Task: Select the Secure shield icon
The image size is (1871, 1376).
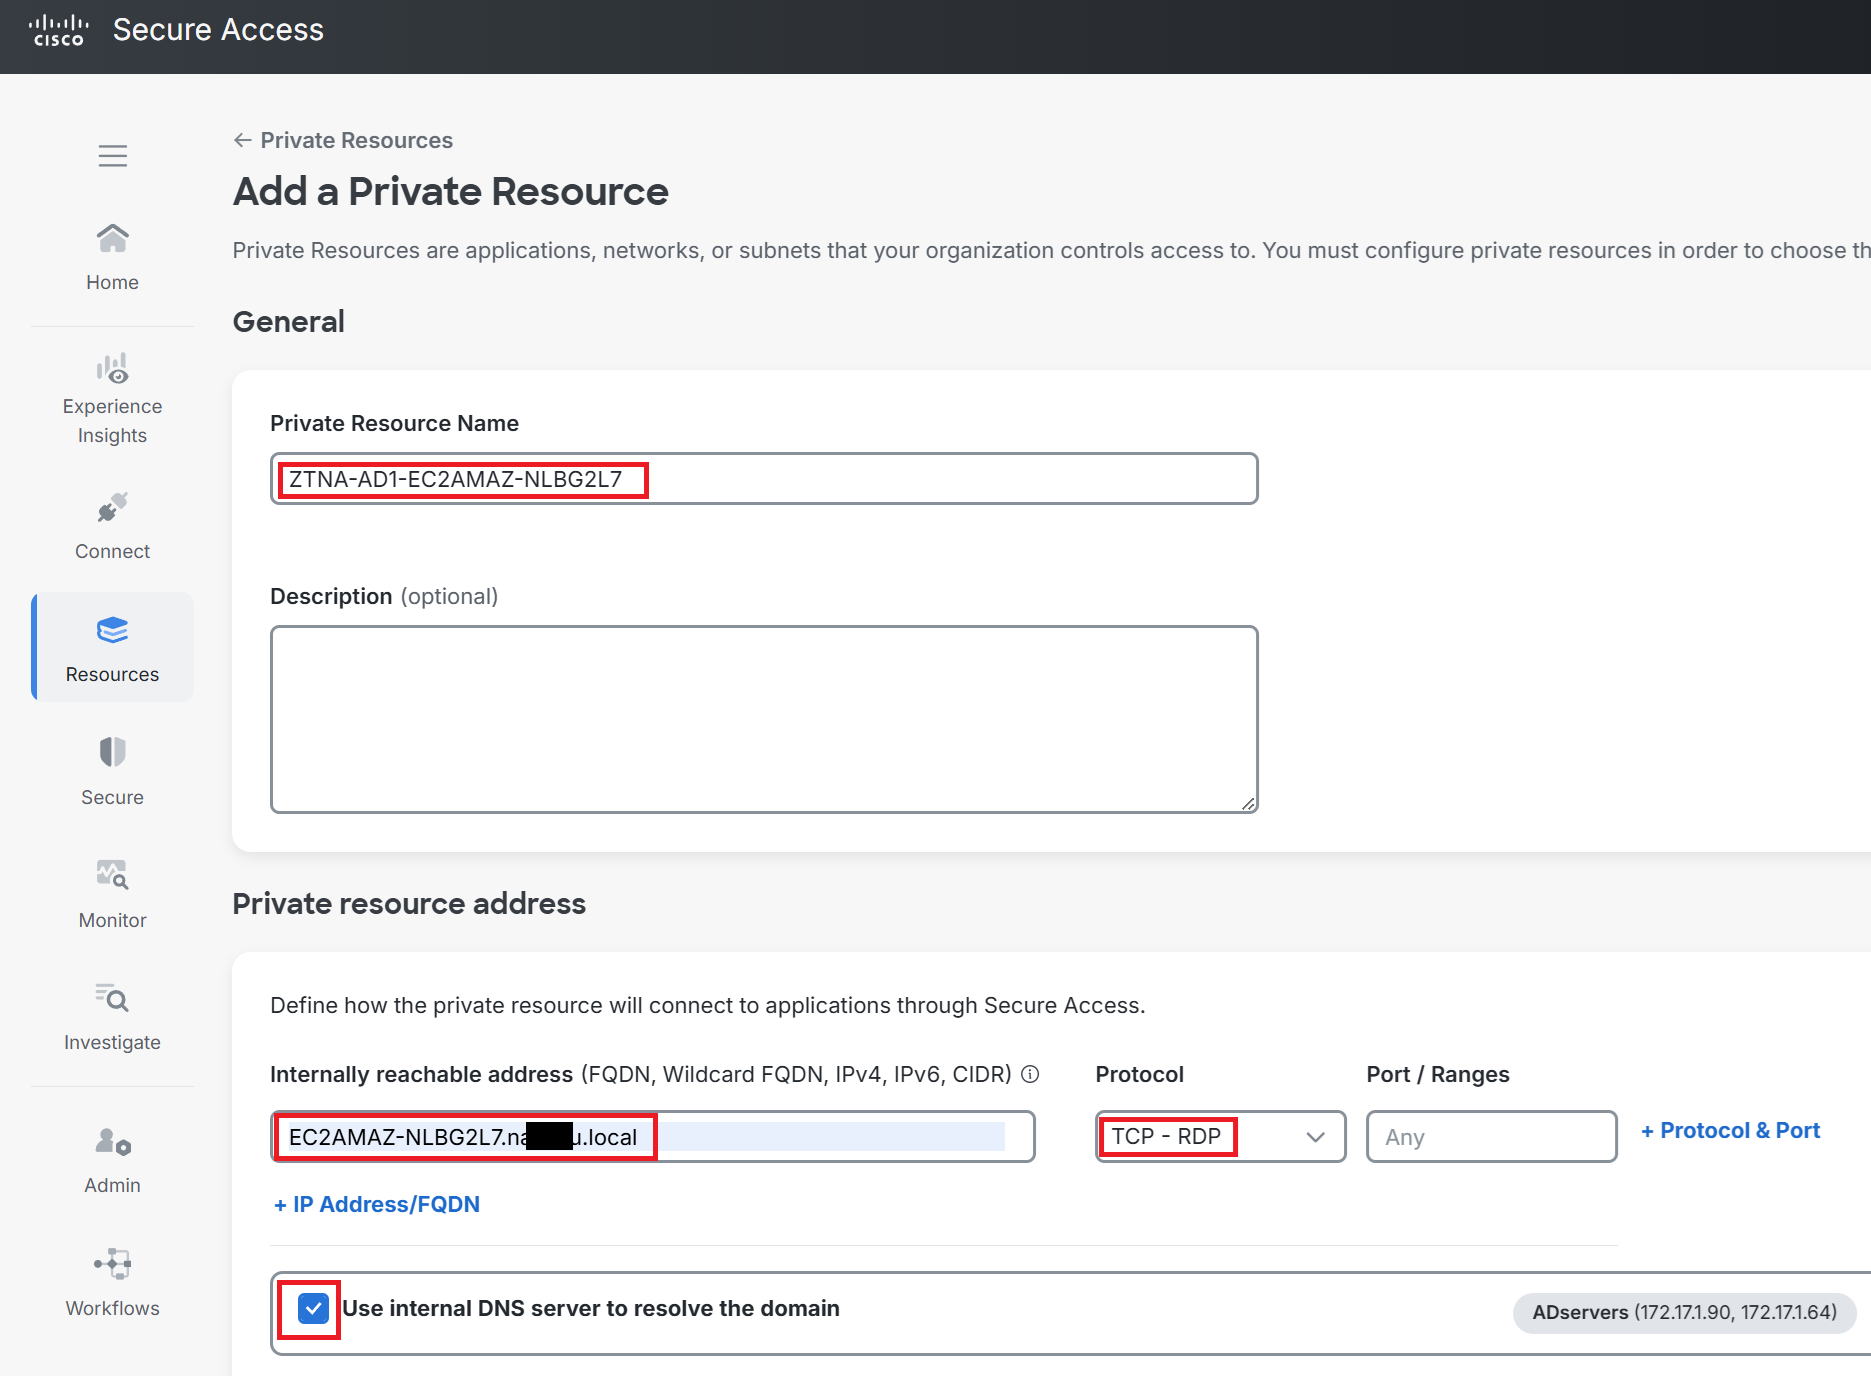Action: pos(112,752)
